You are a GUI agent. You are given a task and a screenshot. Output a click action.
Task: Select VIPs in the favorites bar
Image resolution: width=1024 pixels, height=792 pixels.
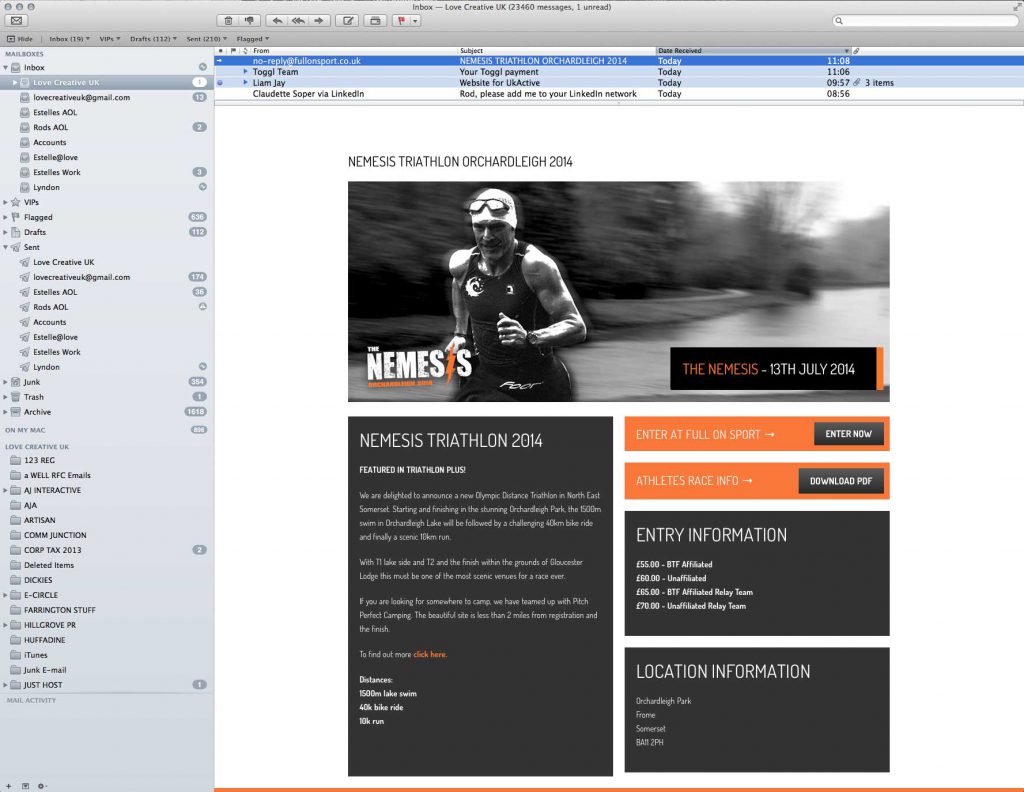[x=107, y=38]
